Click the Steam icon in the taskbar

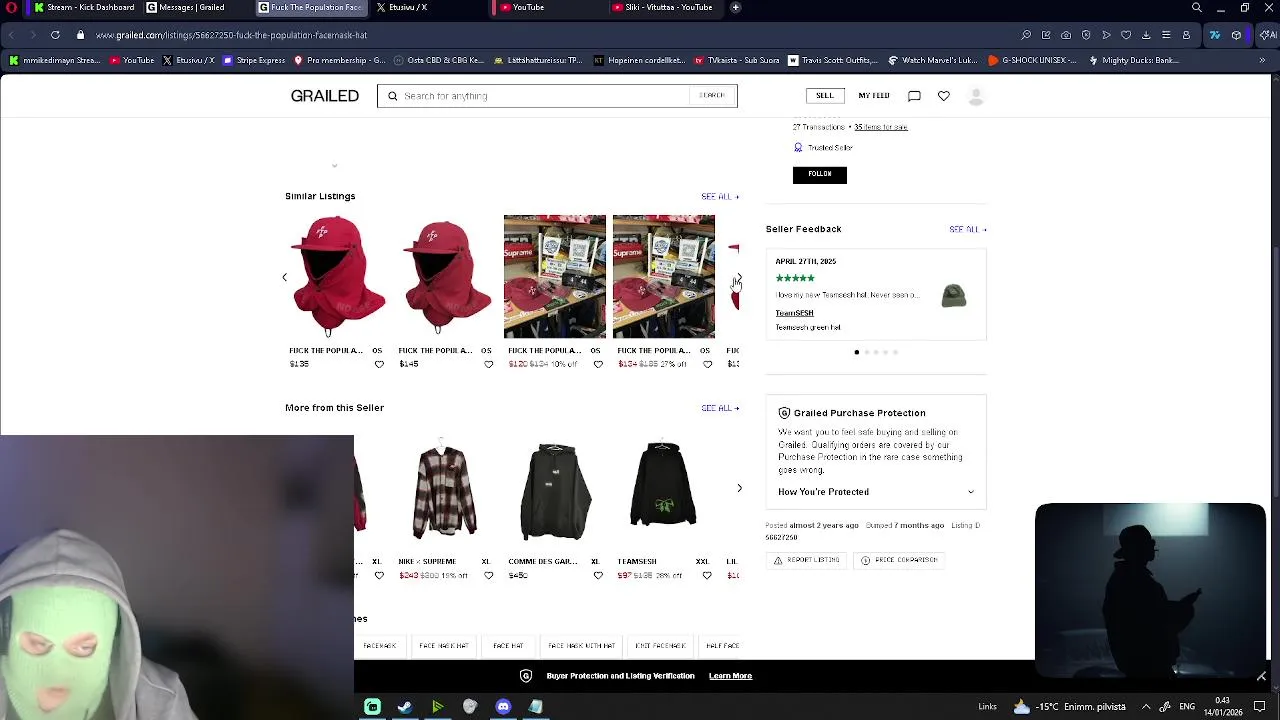tap(405, 707)
